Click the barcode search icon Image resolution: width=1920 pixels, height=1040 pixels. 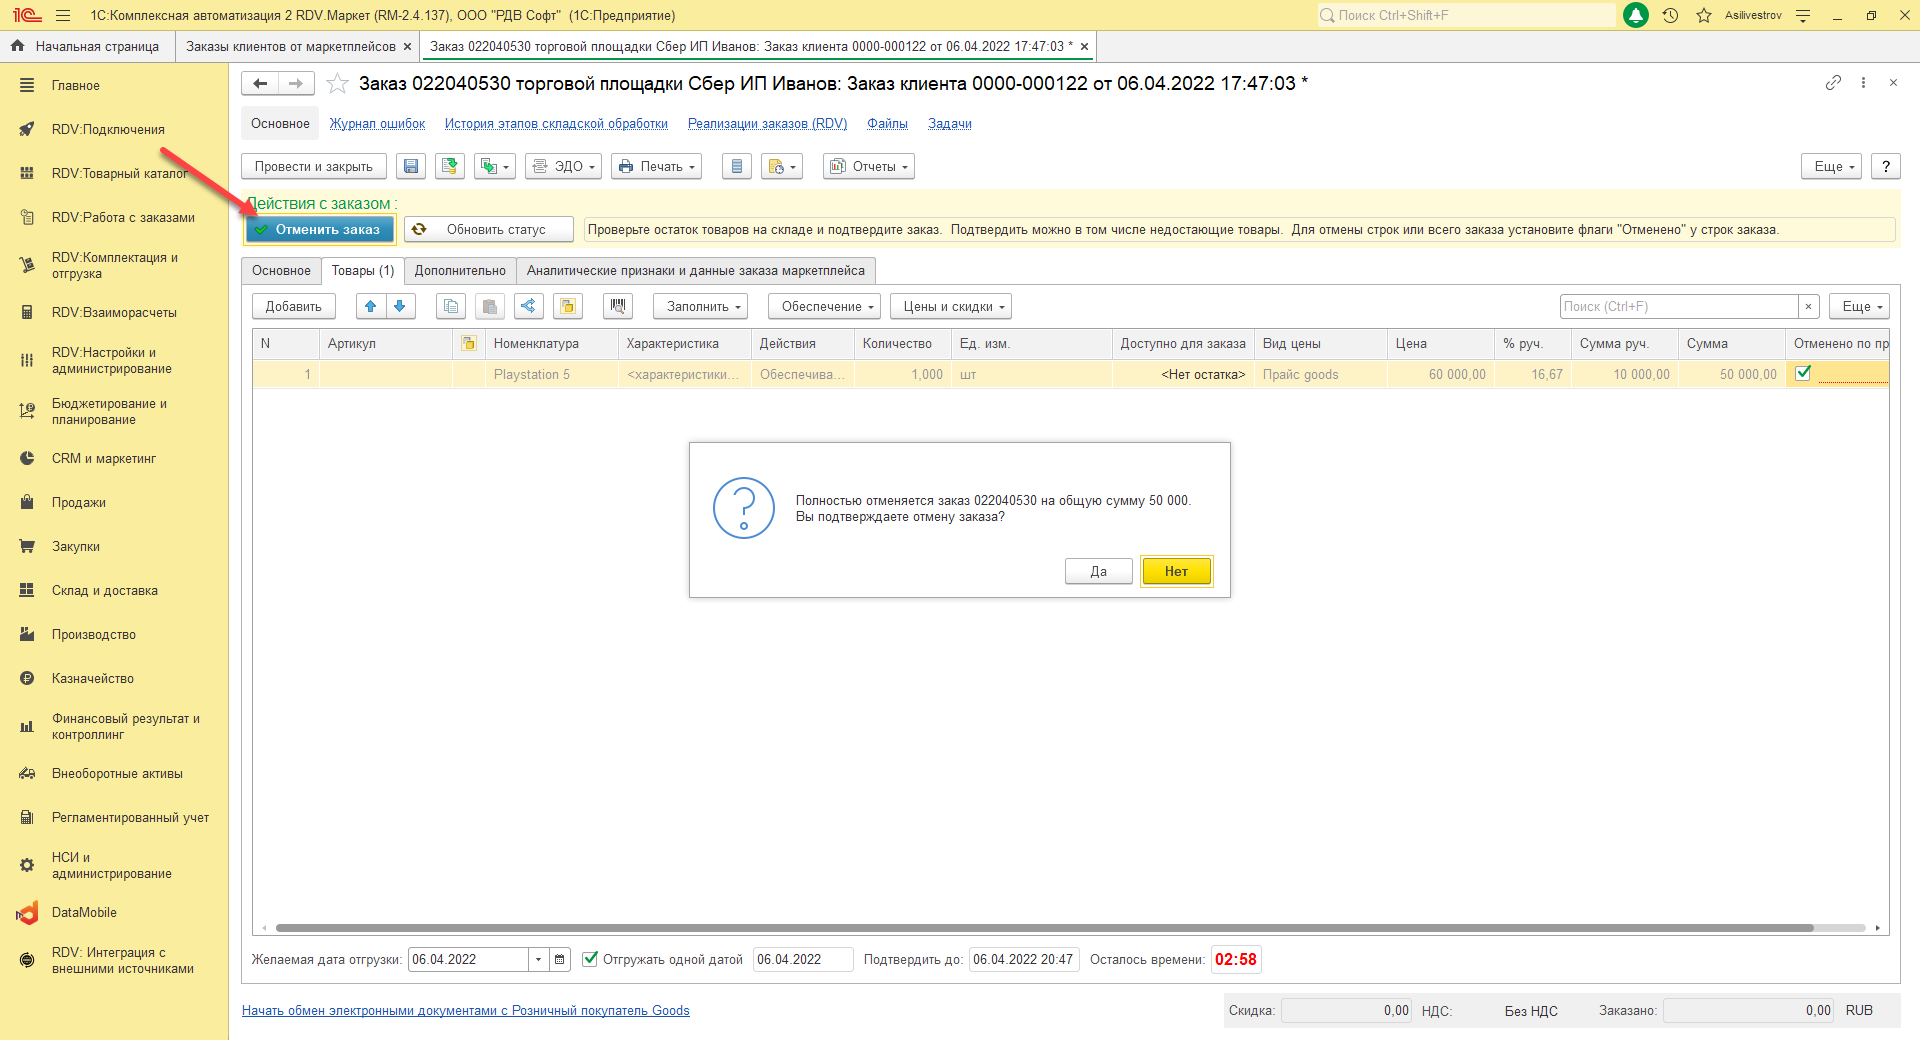(x=618, y=307)
